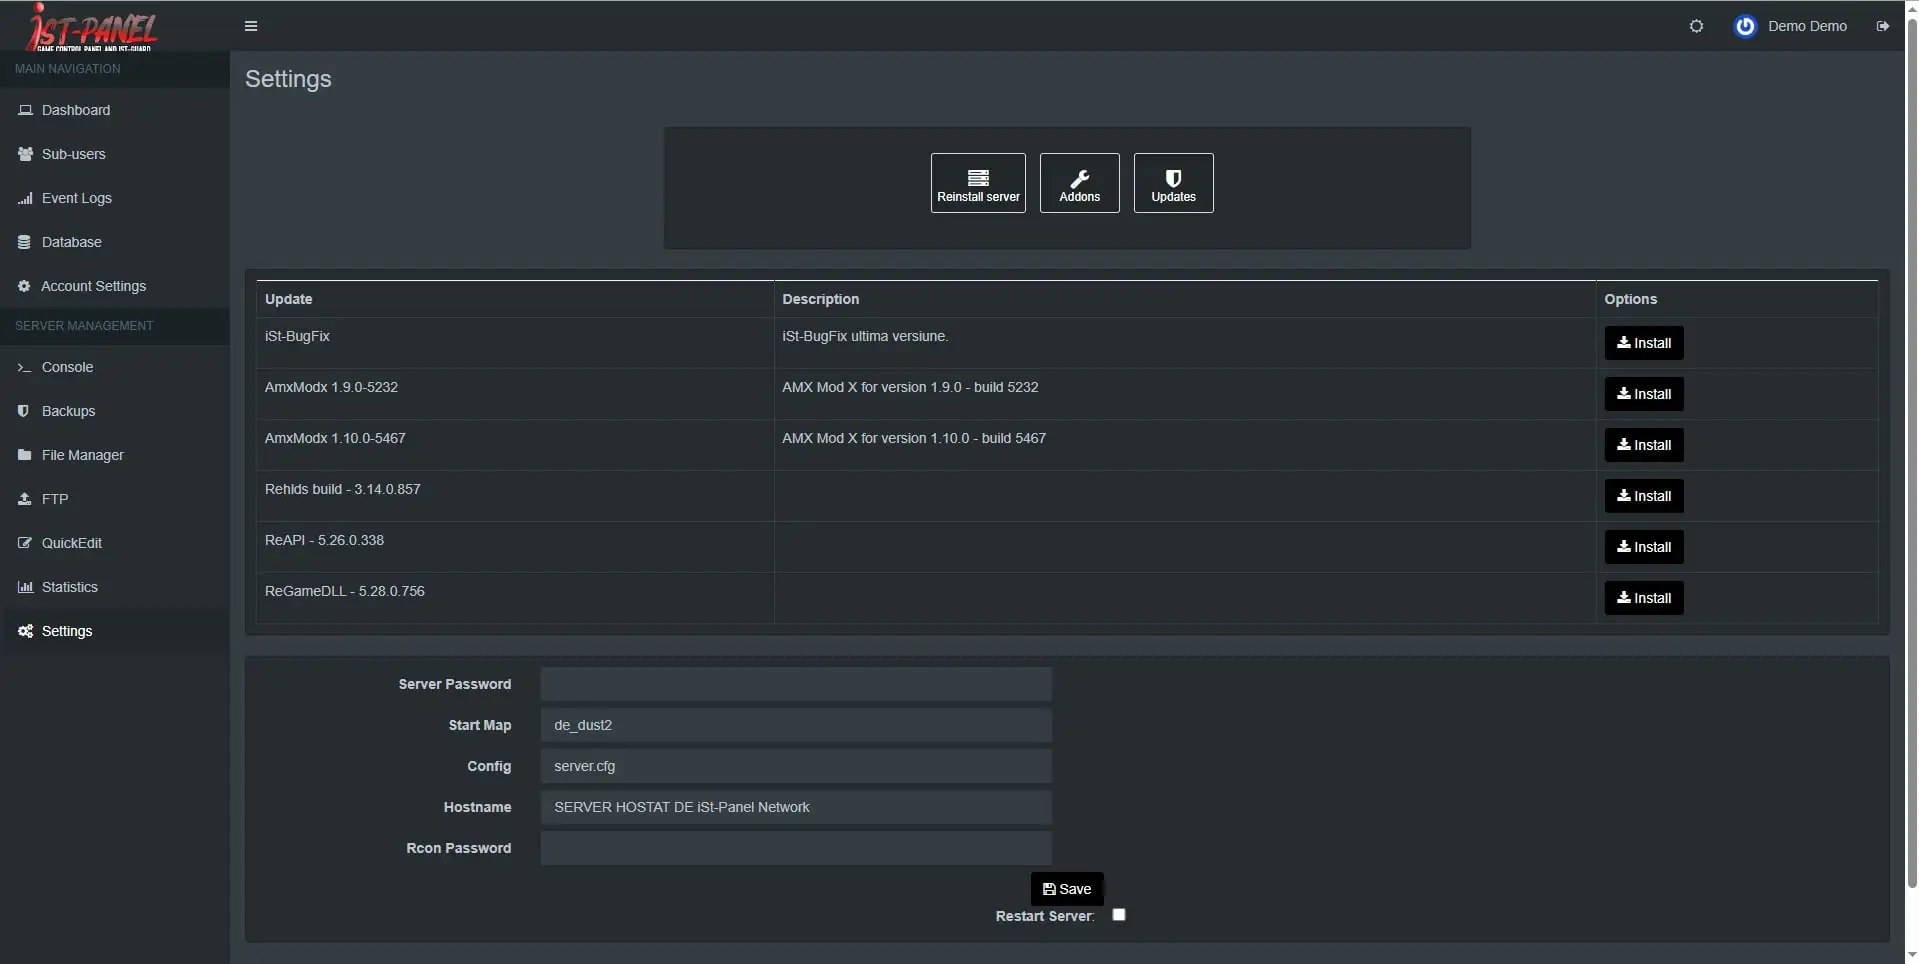The height and width of the screenshot is (964, 1919).
Task: Open Console in the sidebar
Action: tap(115, 367)
